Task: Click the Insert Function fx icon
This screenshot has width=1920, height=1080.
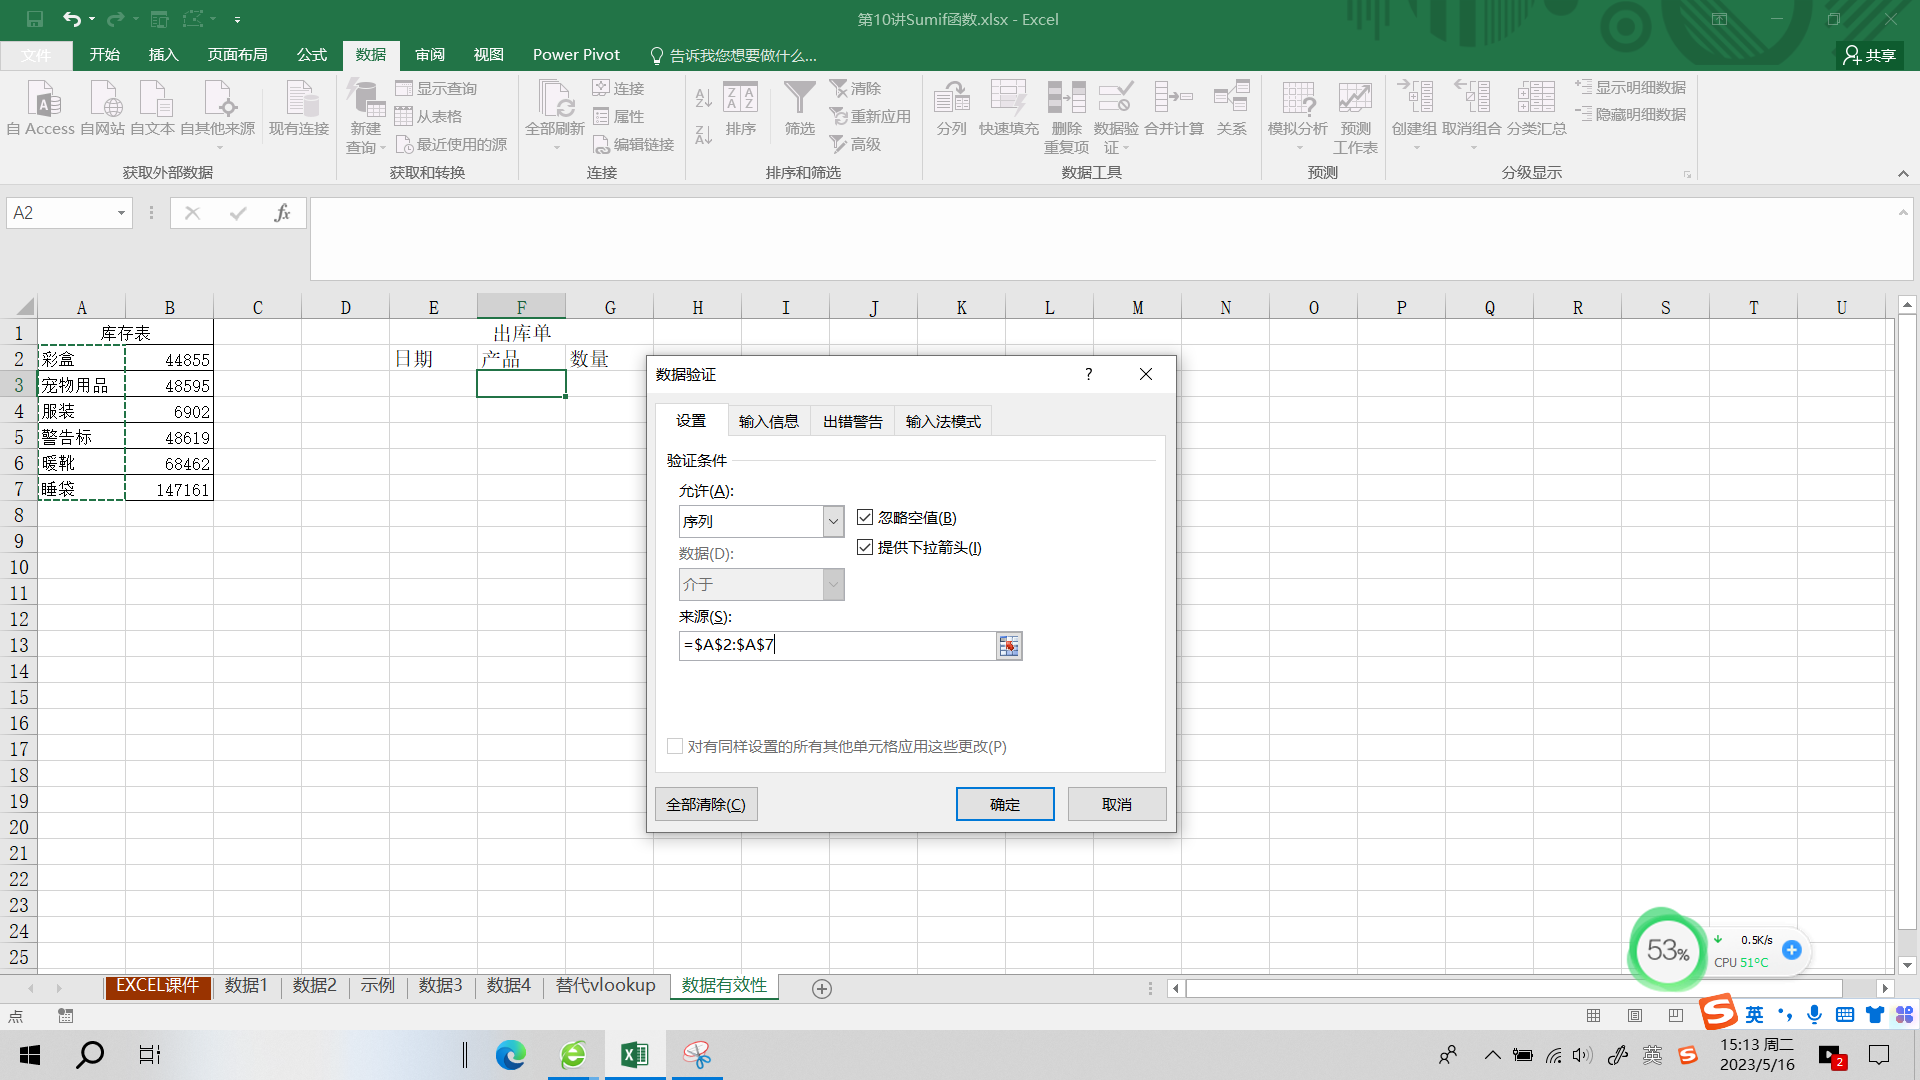Action: pyautogui.click(x=282, y=213)
